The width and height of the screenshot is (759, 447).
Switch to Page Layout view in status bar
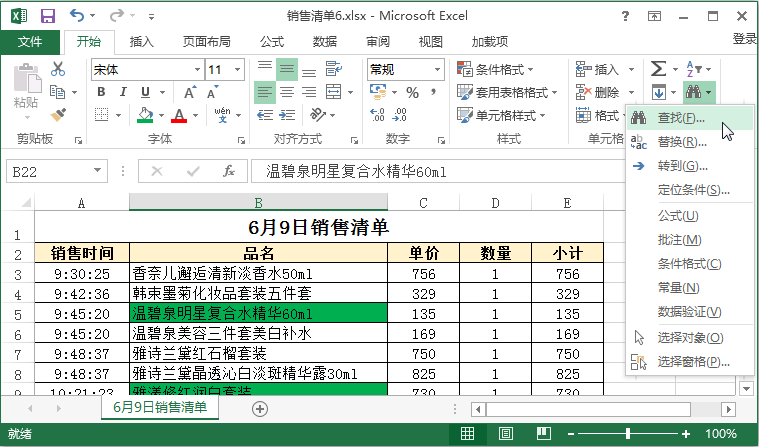coord(506,433)
